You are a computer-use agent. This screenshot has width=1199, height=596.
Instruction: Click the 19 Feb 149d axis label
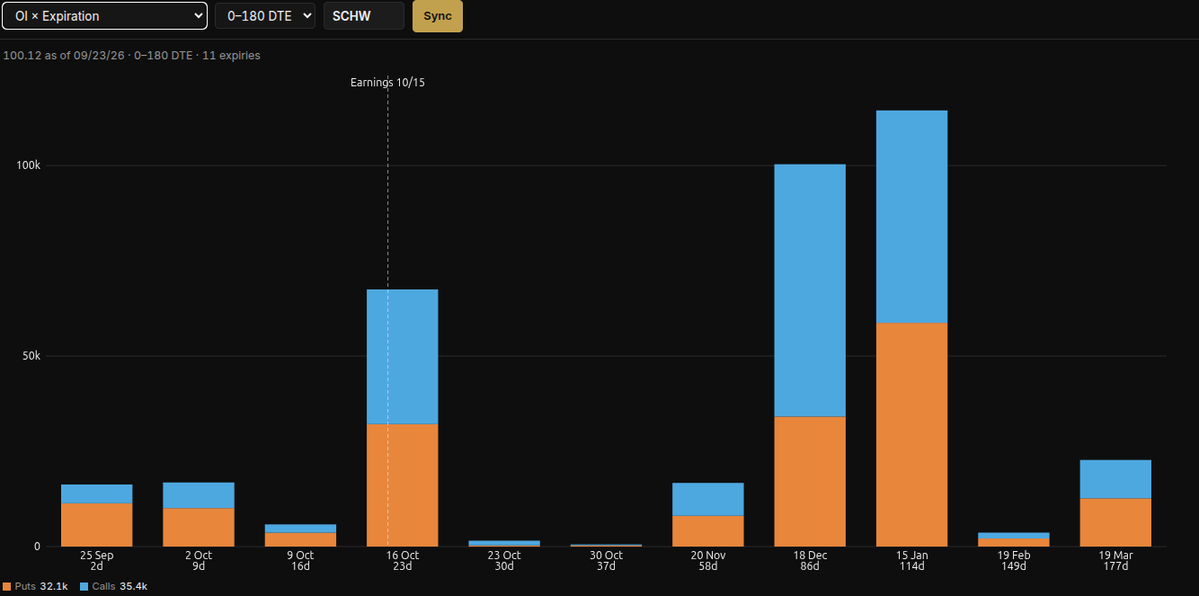pyautogui.click(x=1014, y=561)
